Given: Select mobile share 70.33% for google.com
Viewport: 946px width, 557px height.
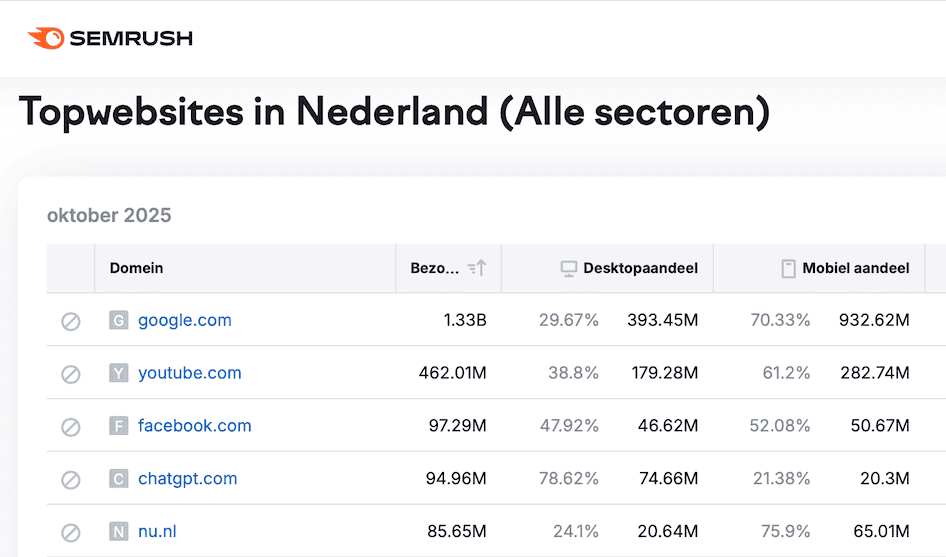Looking at the screenshot, I should (x=780, y=320).
